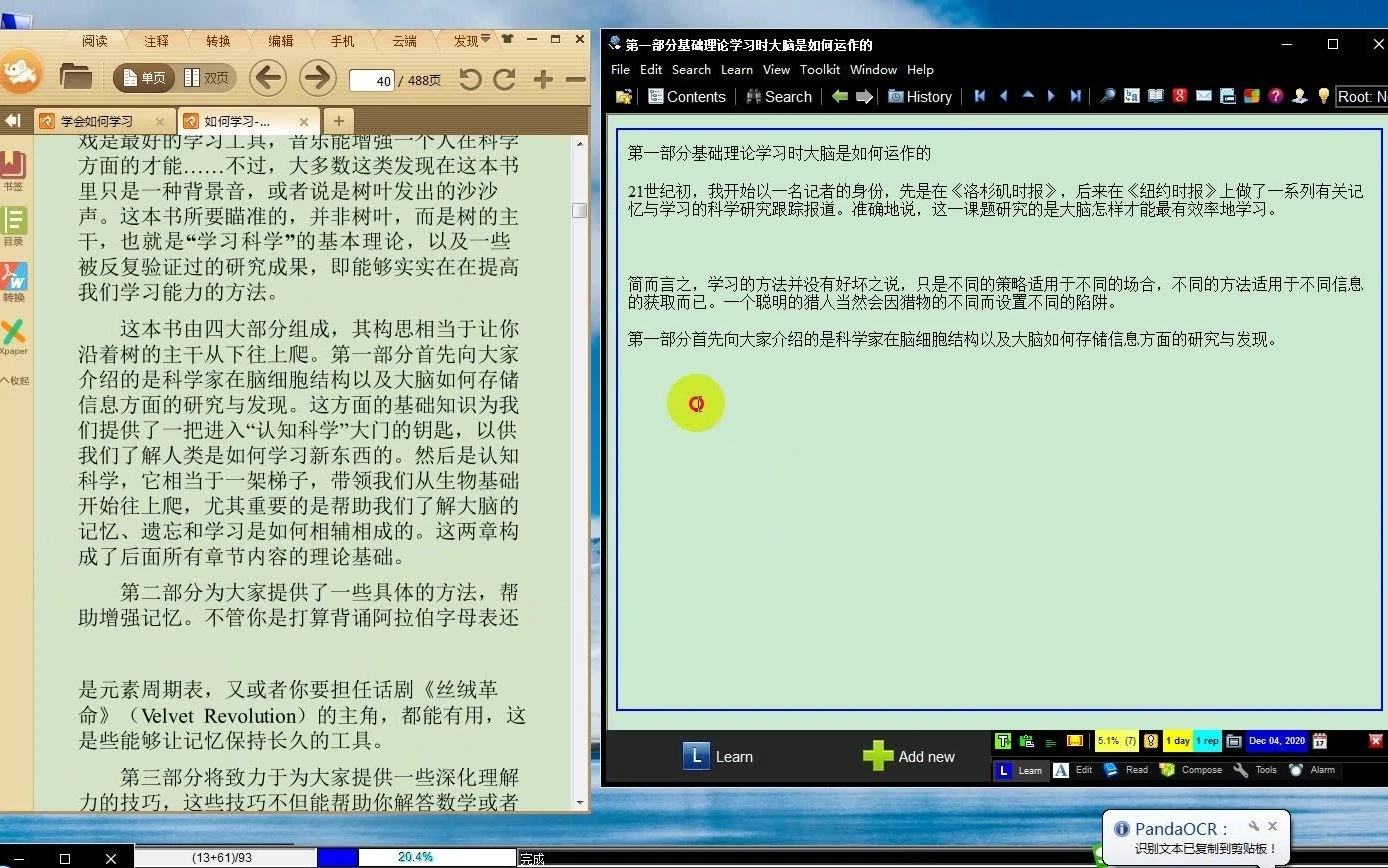1388x868 pixels.
Task: Open the calendar icon next to the Dec 04, 2020 date
Action: tap(1320, 741)
